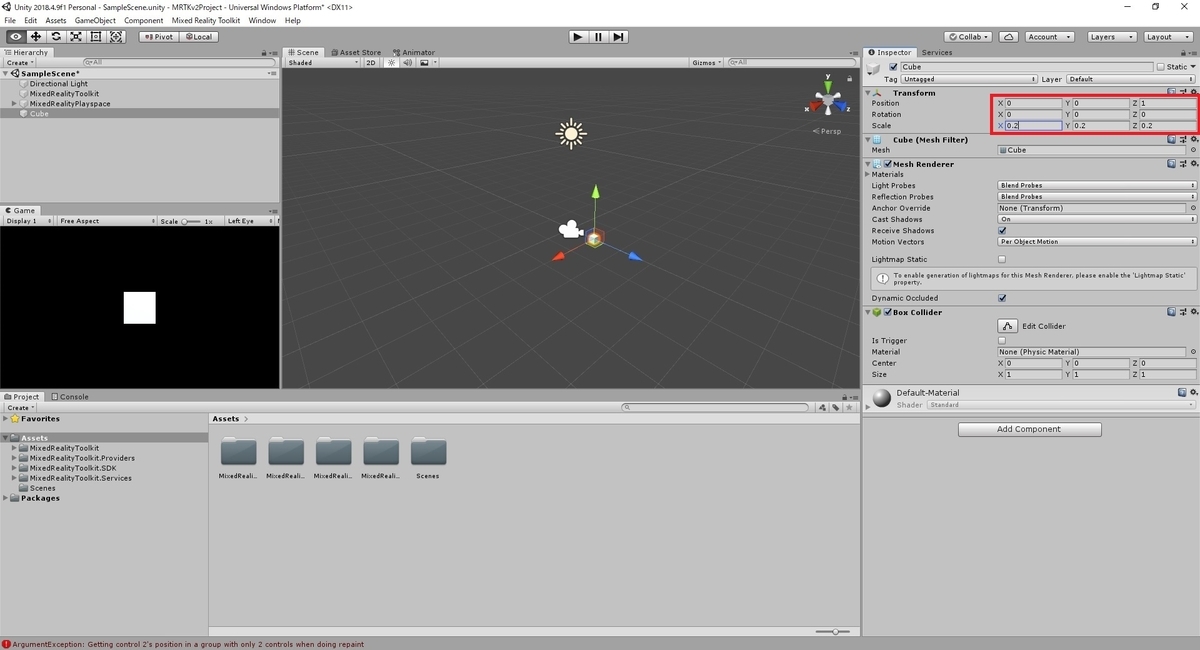This screenshot has width=1200, height=650.
Task: Open Box Collider gear menu
Action: click(1193, 312)
